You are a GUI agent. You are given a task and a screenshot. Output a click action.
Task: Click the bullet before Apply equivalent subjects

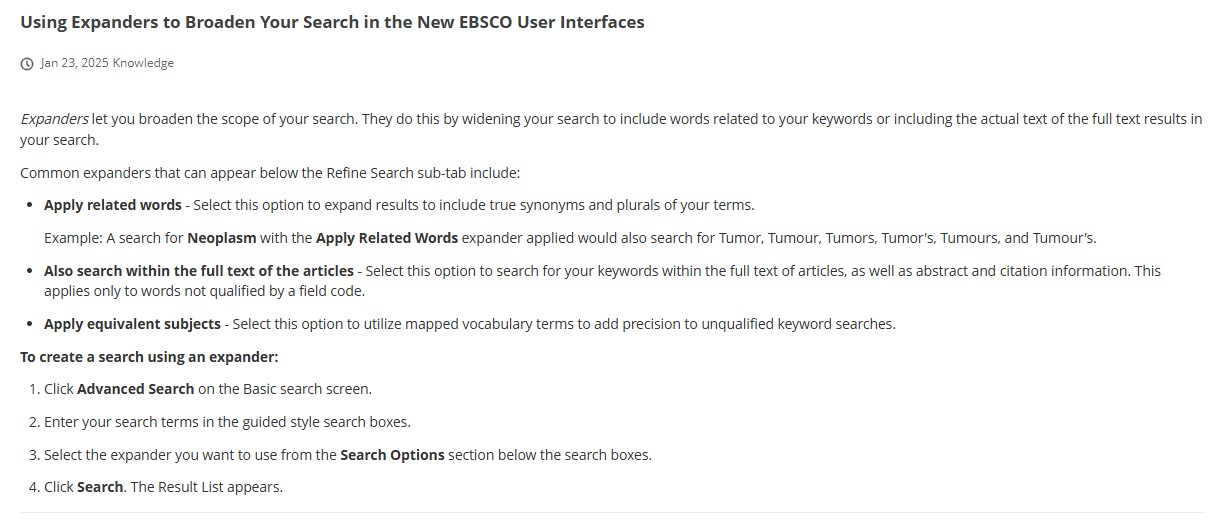[30, 325]
